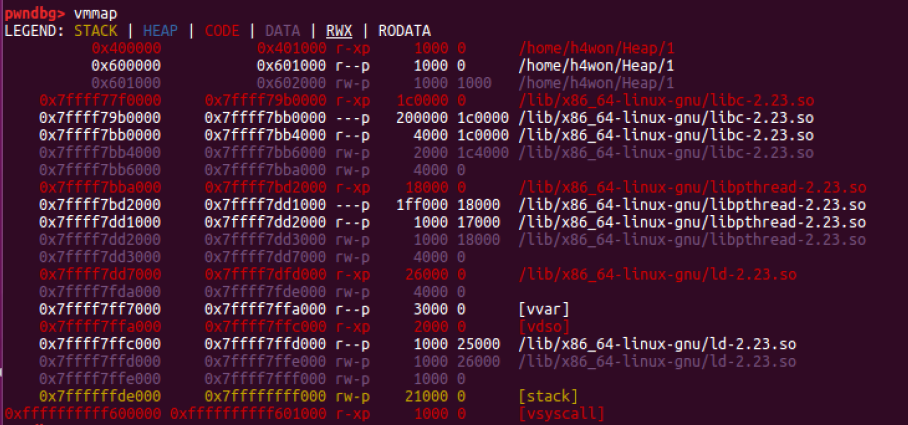
Task: Click the size value 1c0000
Action: click(422, 100)
